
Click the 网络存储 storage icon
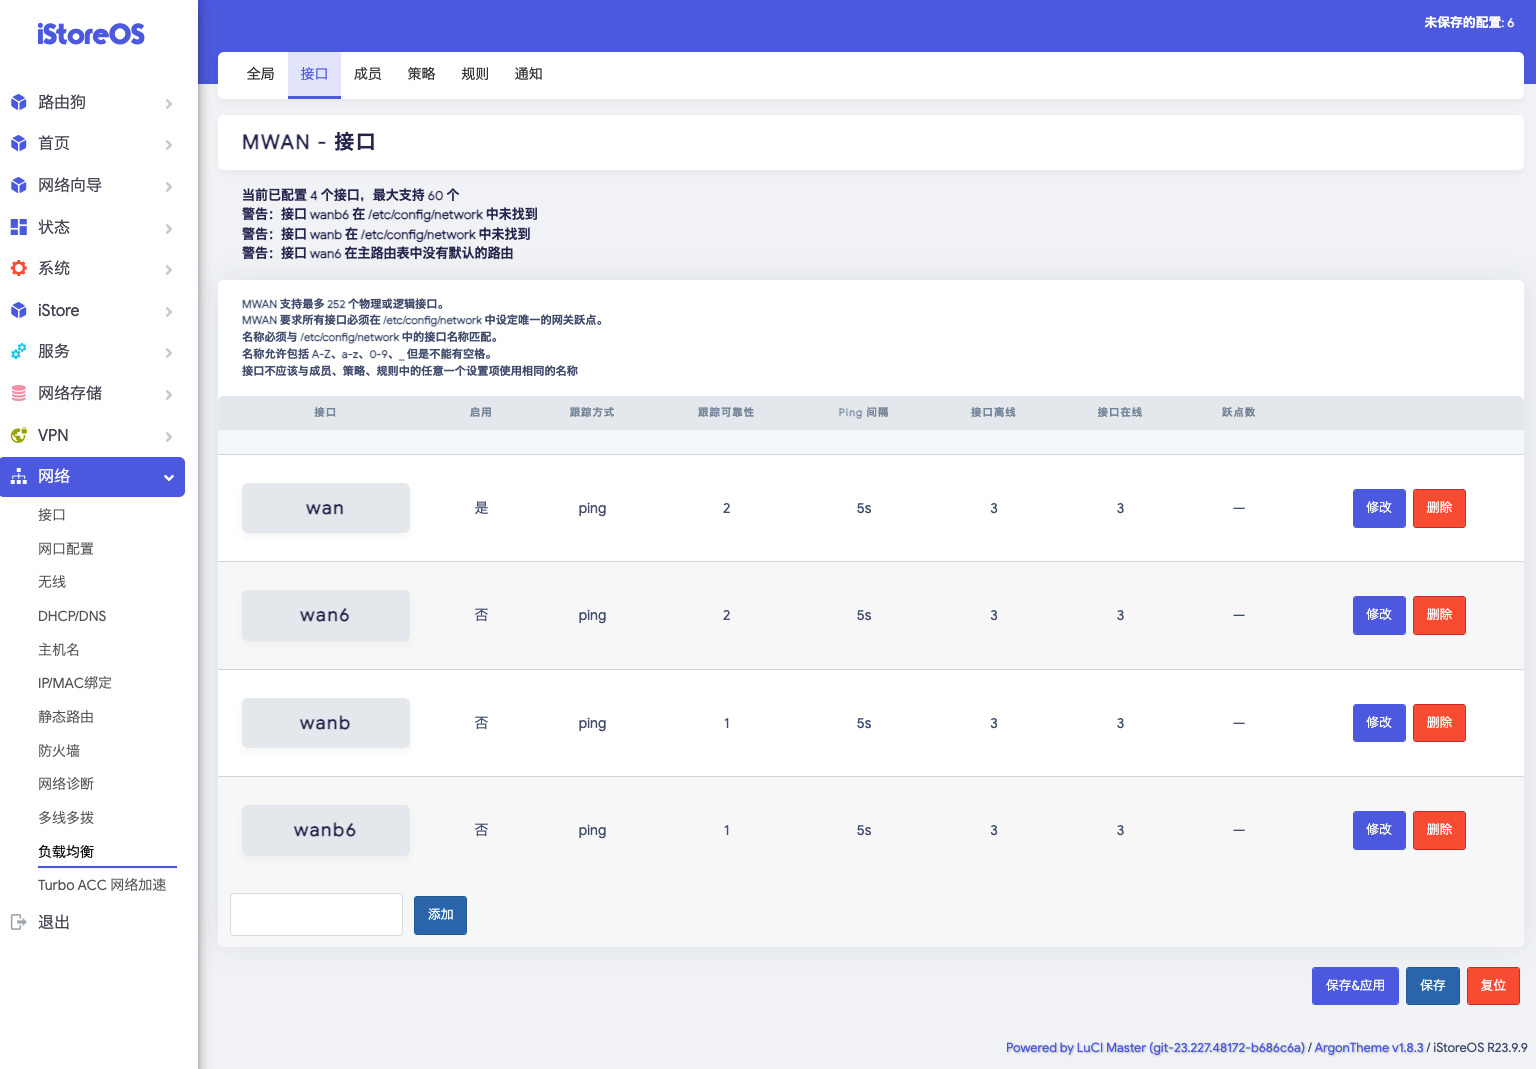(18, 393)
